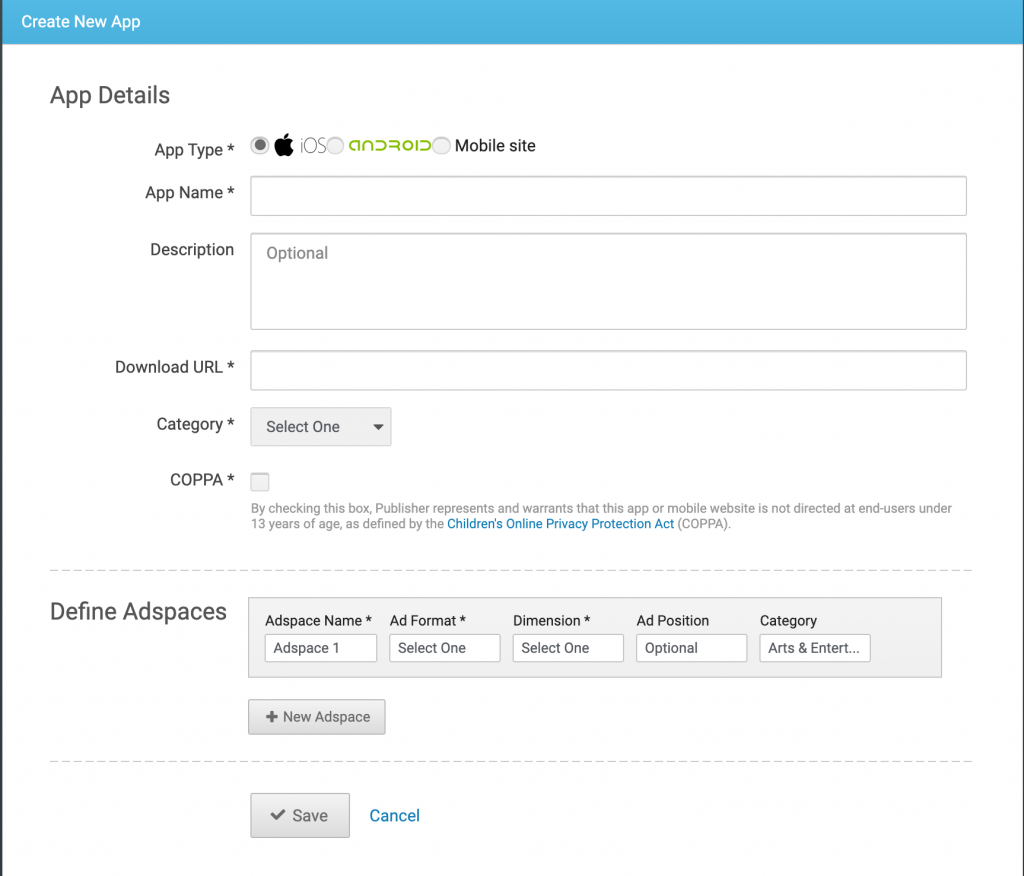Open the Category Select One dropdown
Screen dimensions: 1024x876
point(320,426)
